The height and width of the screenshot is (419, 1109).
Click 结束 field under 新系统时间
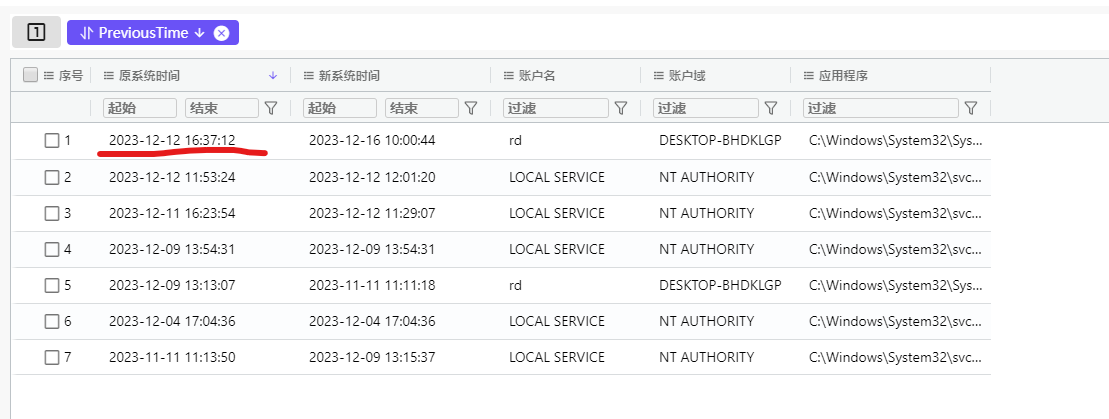point(422,108)
